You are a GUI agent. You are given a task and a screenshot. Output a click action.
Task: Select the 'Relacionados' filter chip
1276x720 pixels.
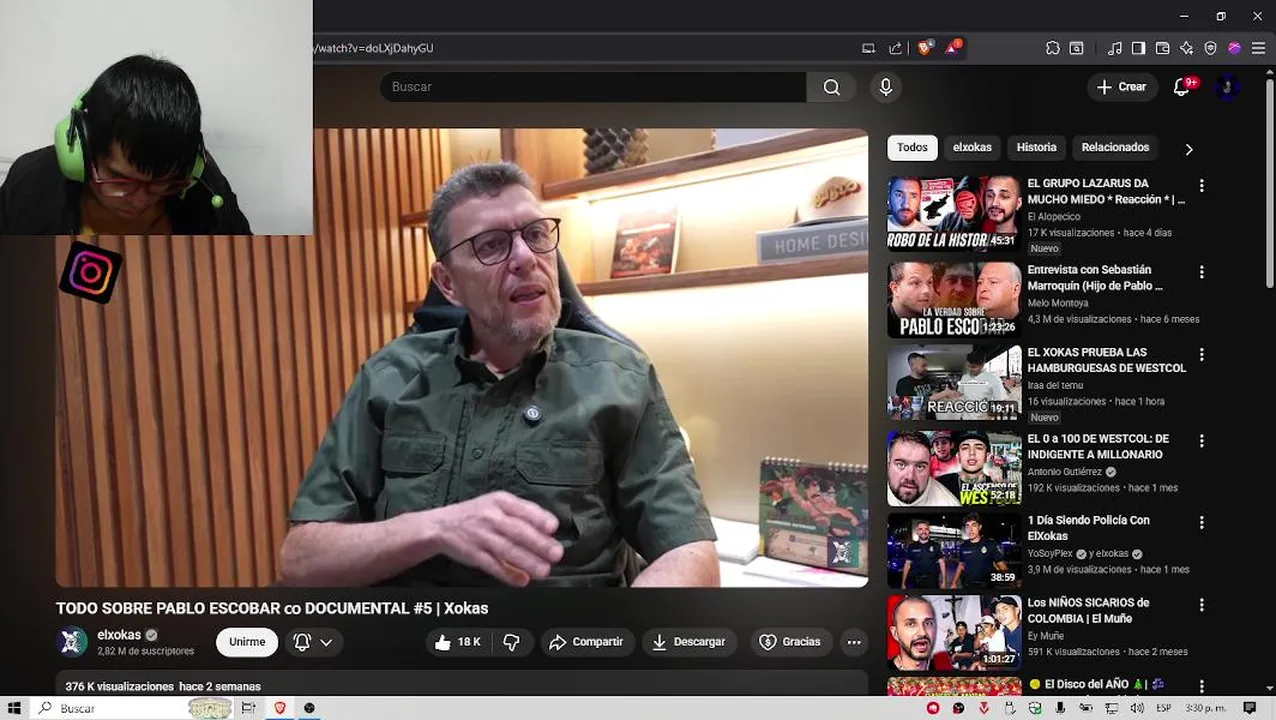(x=1115, y=148)
